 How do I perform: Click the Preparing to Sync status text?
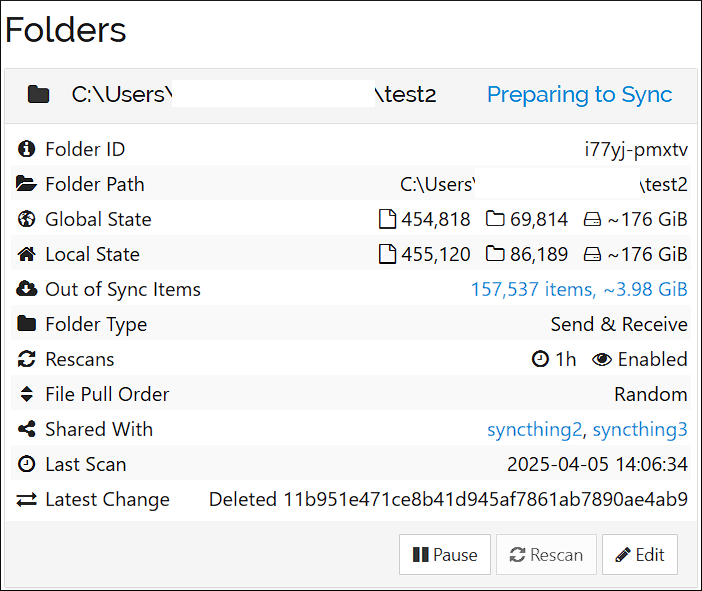coord(579,95)
